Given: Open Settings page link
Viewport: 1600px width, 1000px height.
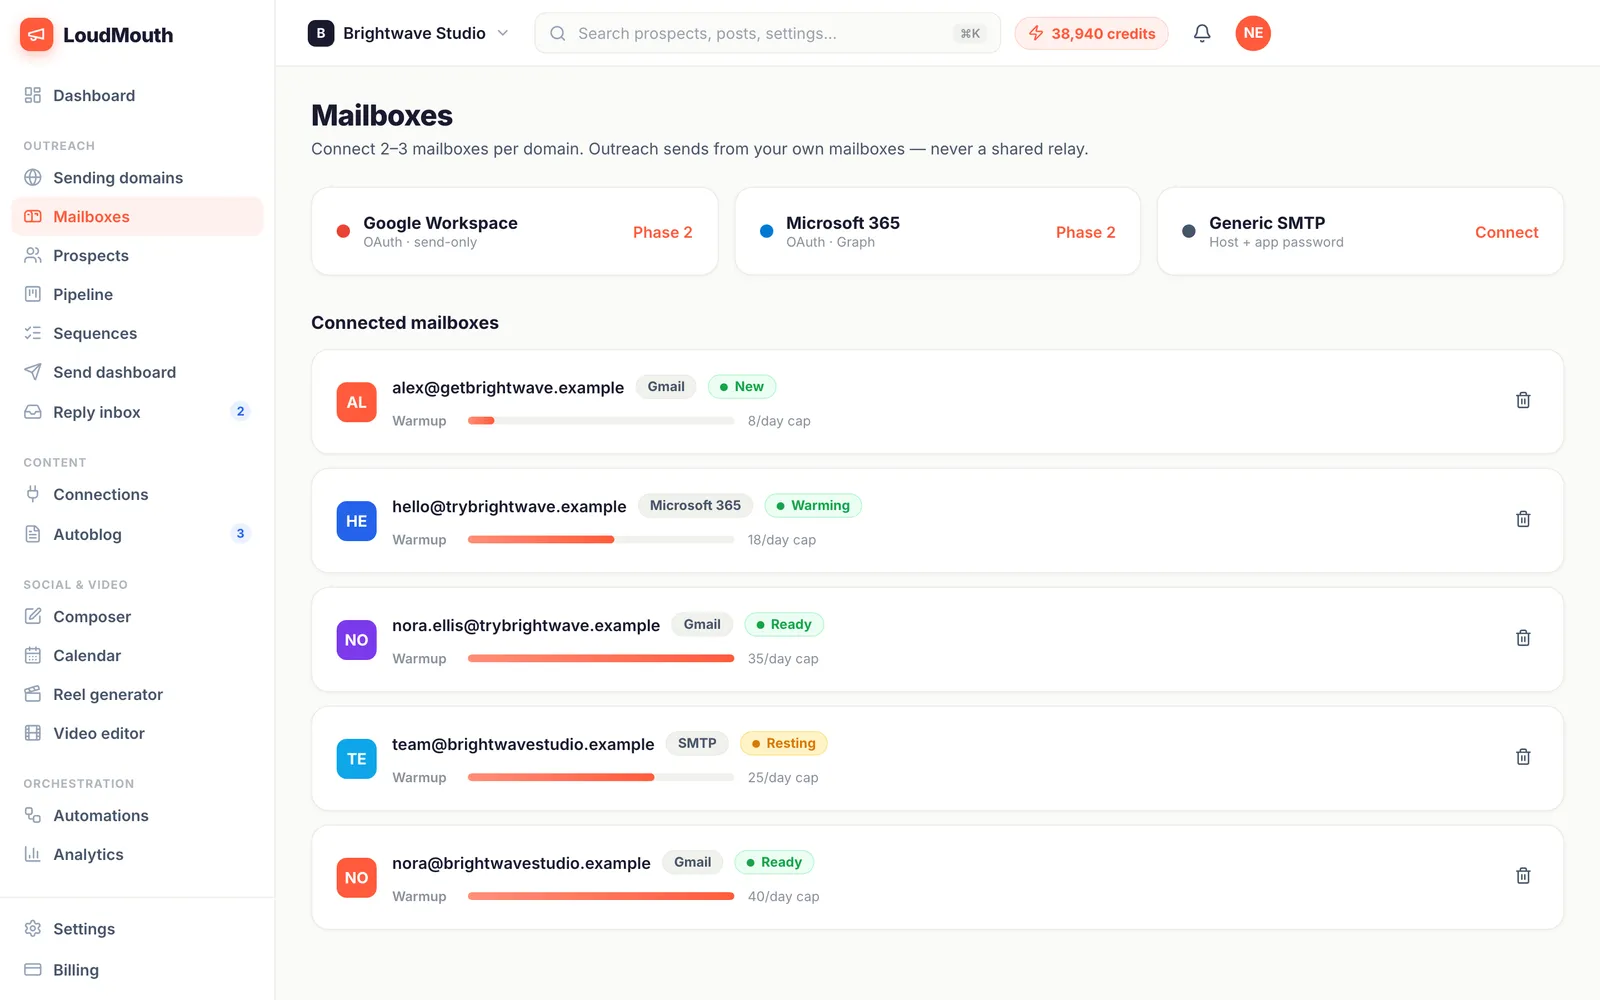Looking at the screenshot, I should (x=137, y=929).
